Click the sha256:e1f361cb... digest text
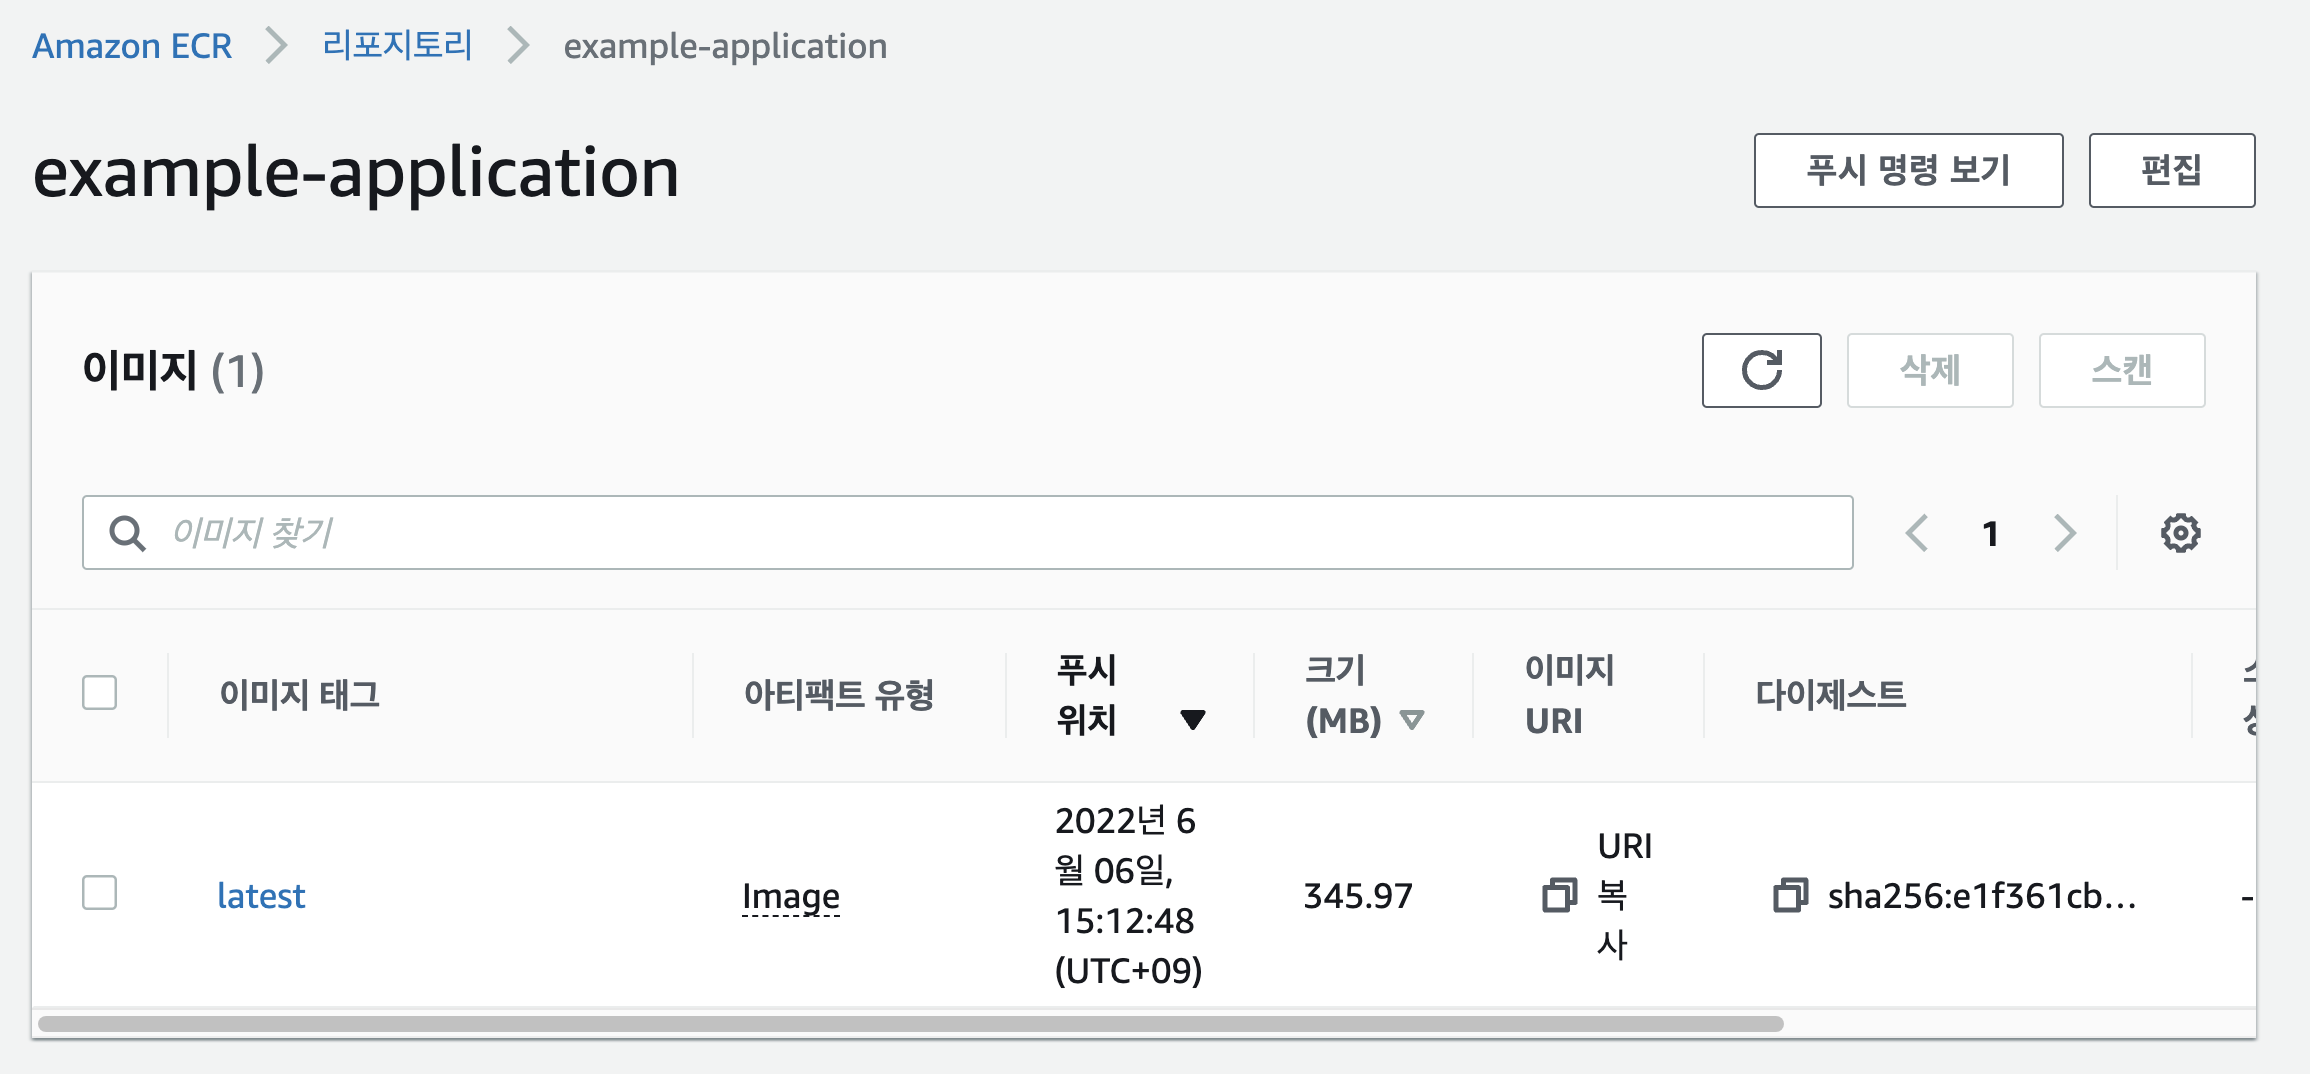Viewport: 2310px width, 1074px height. tap(1982, 896)
